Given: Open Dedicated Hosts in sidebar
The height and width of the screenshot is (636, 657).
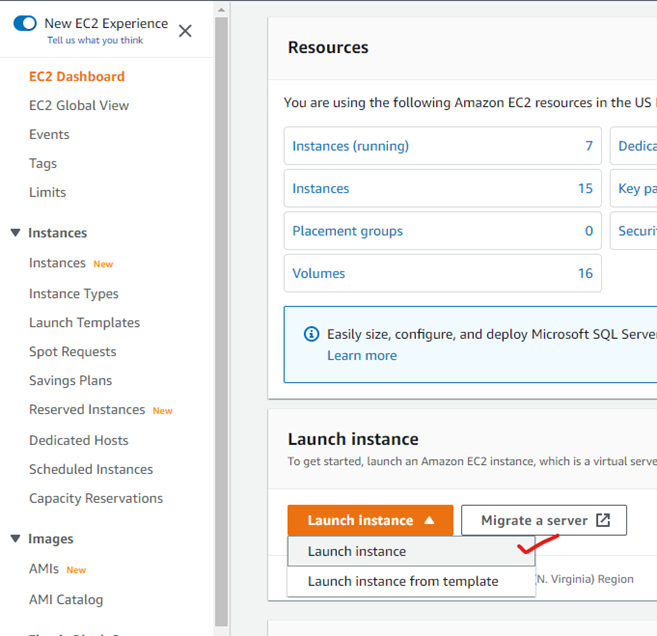Looking at the screenshot, I should pos(79,440).
